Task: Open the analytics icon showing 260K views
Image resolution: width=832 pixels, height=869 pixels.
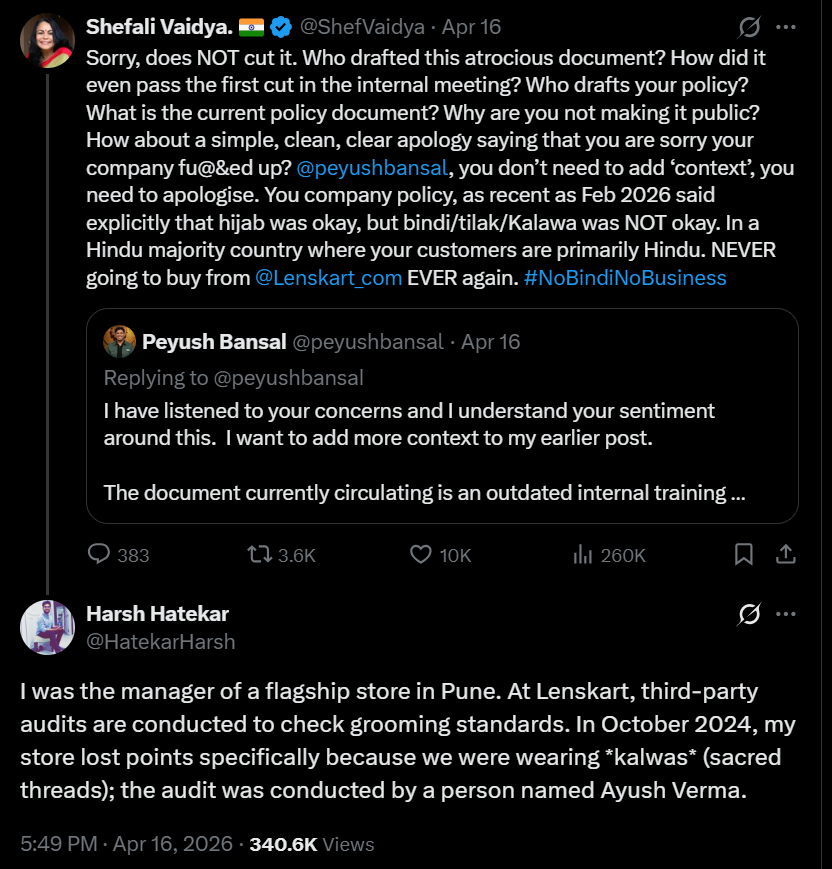Action: (583, 554)
